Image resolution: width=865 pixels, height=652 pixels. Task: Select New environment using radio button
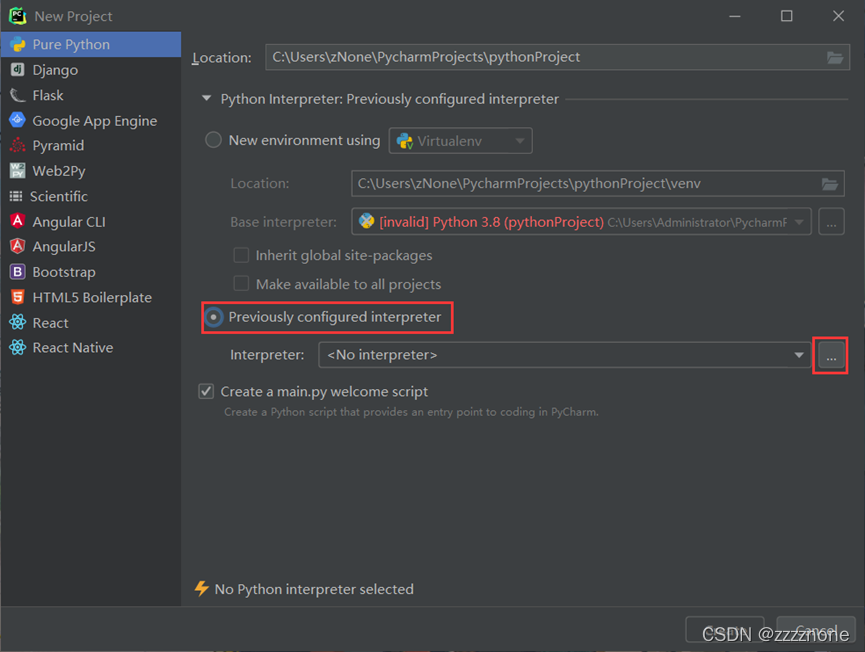tap(213, 140)
